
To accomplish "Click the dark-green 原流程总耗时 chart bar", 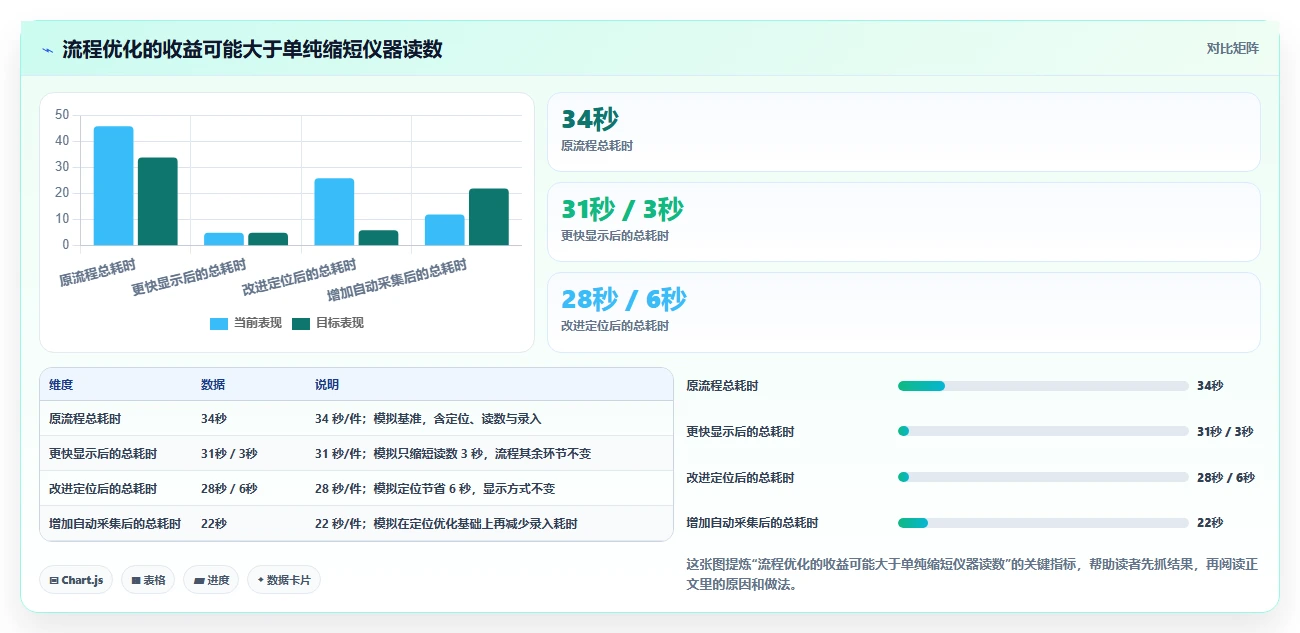I will click(x=158, y=201).
